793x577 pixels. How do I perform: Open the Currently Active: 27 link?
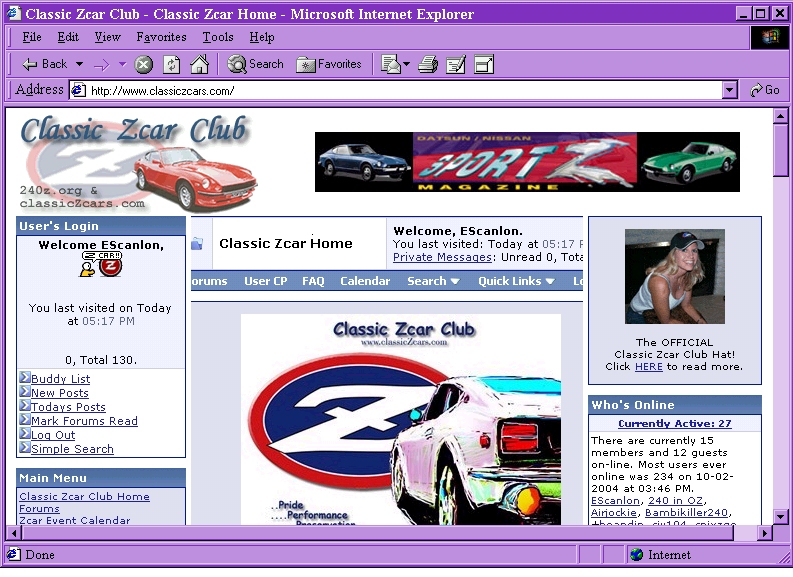point(675,423)
